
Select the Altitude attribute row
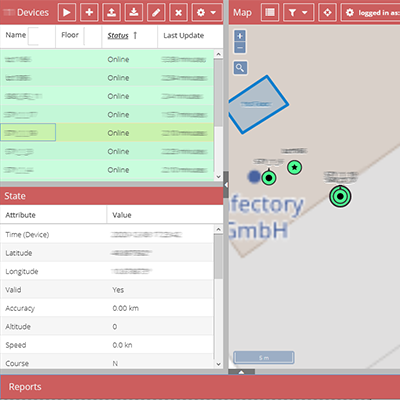click(x=107, y=326)
